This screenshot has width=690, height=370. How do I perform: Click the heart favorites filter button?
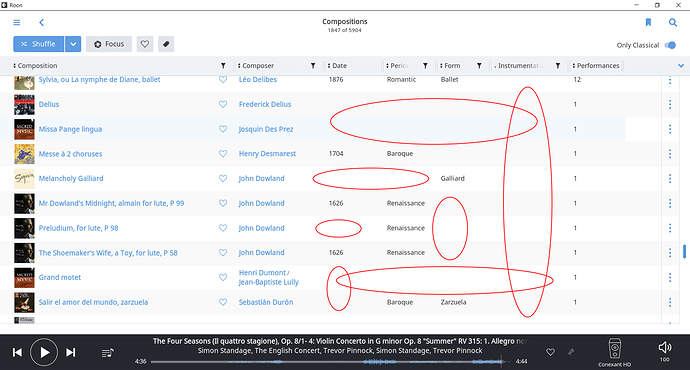click(x=145, y=44)
